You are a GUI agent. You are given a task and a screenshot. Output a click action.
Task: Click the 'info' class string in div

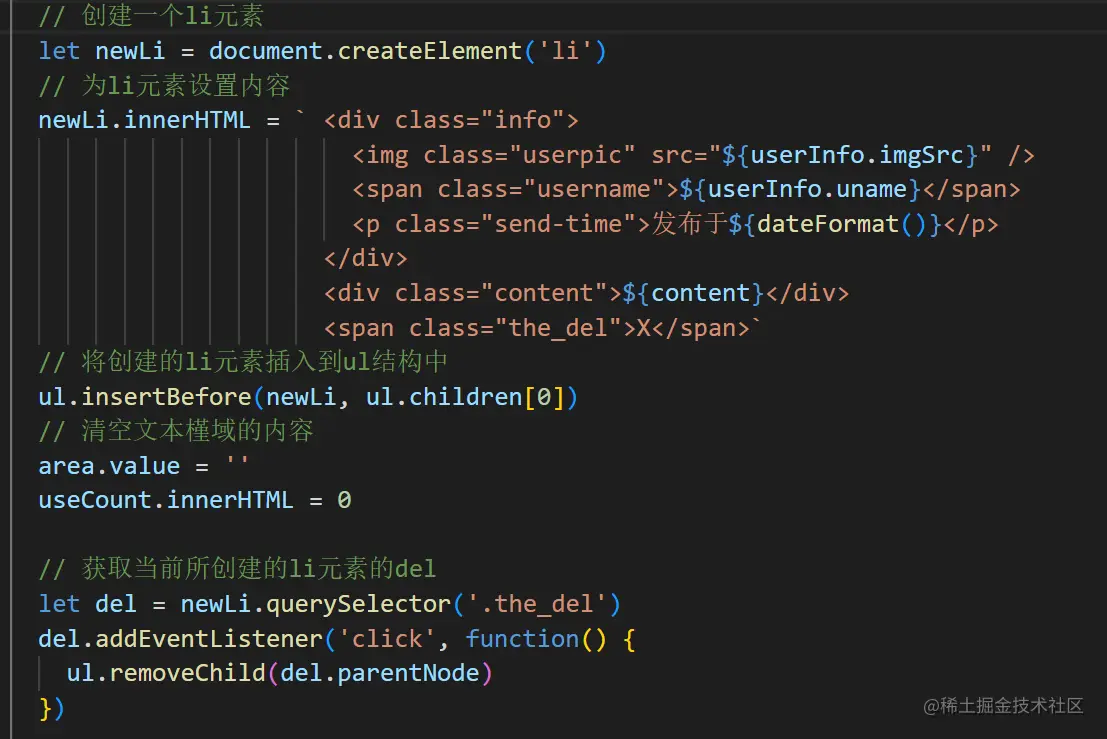522,120
